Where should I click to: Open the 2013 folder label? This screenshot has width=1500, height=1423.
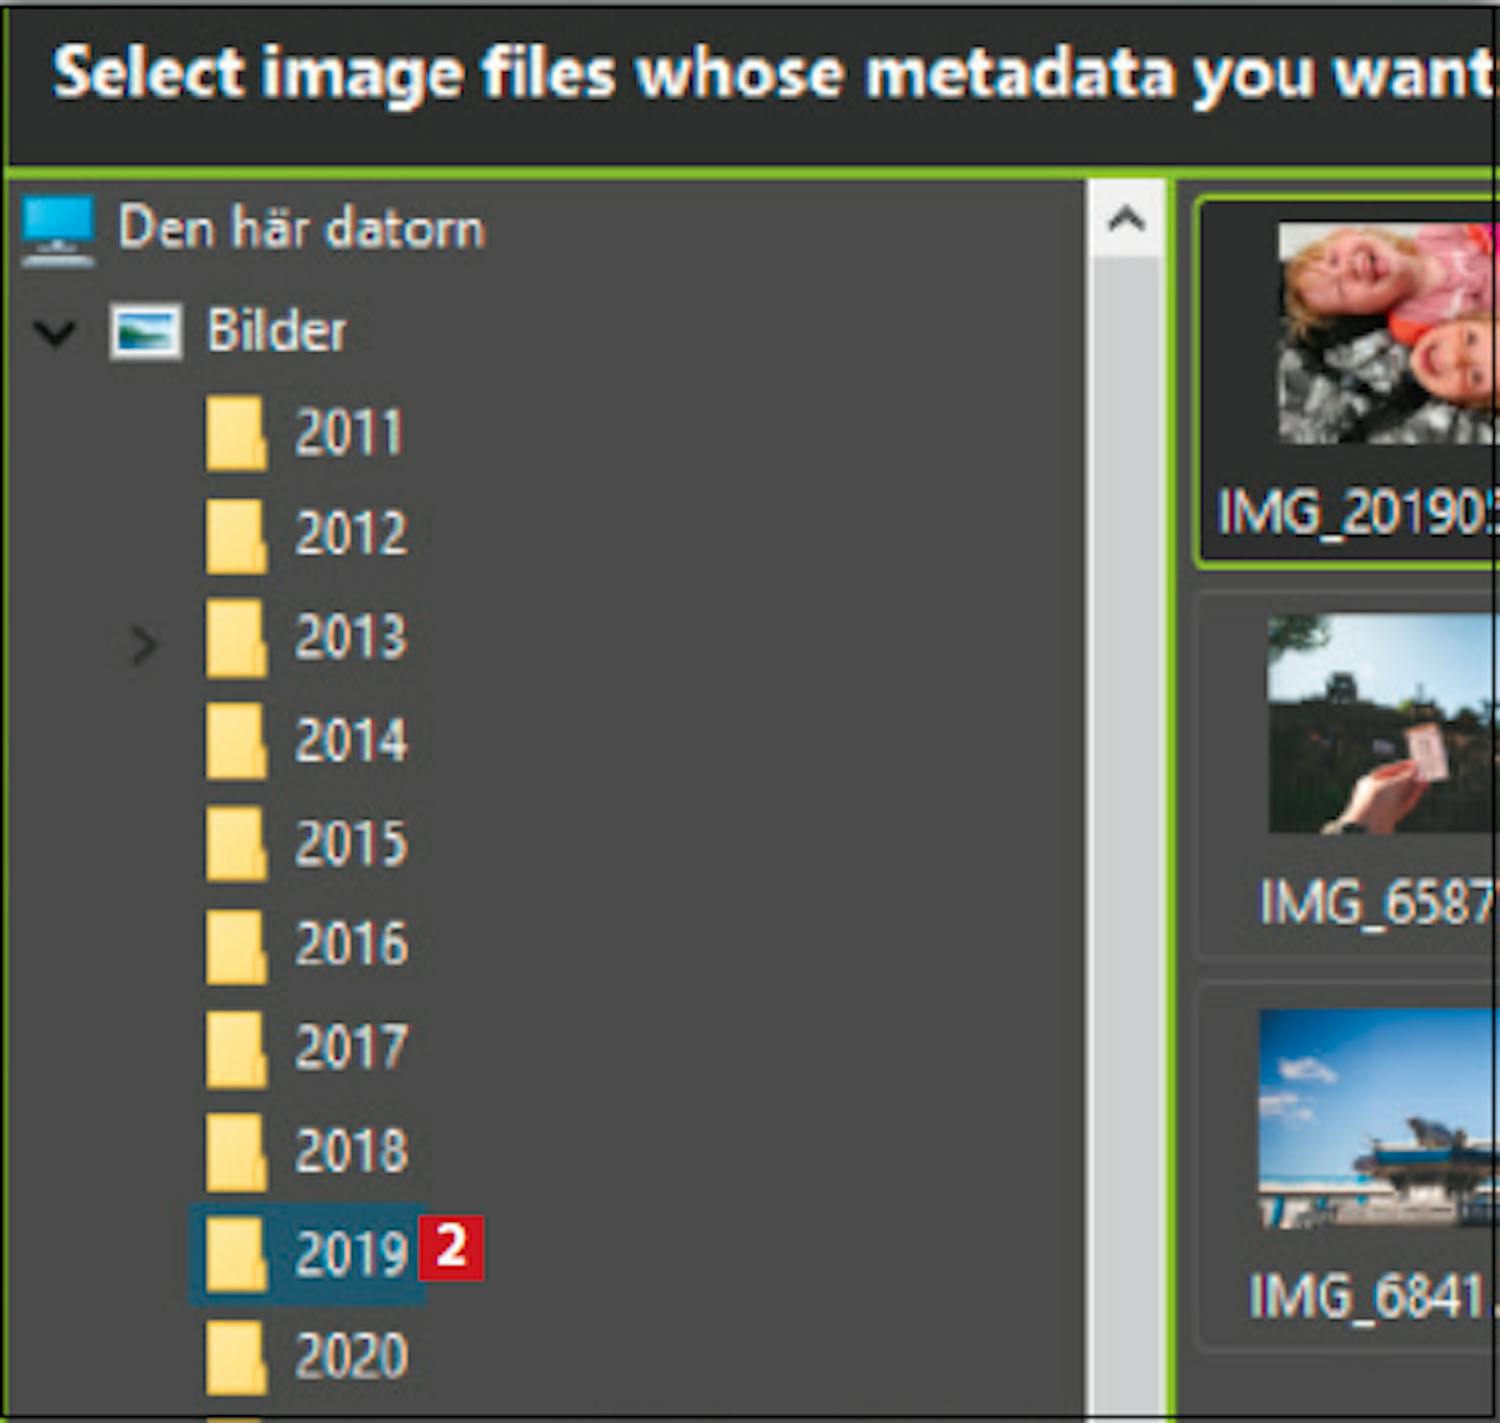click(351, 637)
